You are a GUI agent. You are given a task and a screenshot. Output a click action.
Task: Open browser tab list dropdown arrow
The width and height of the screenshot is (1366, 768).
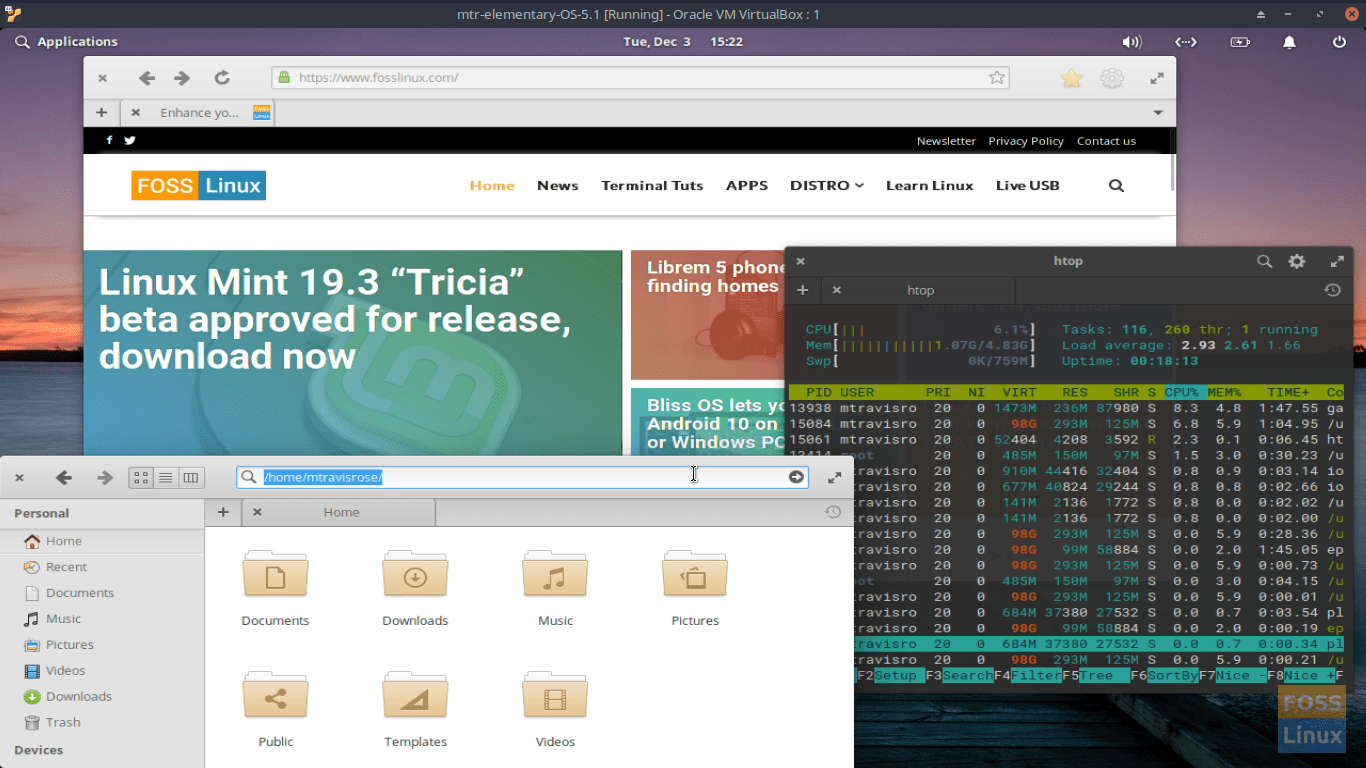point(1158,113)
